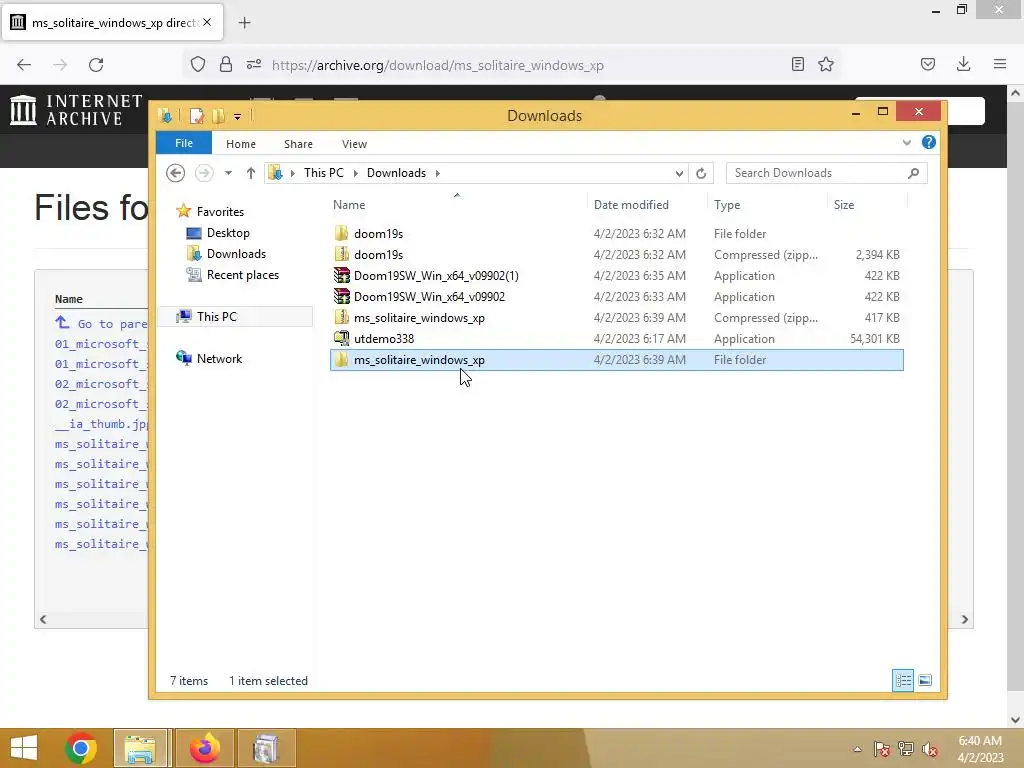Select Recent places in navigation pane
The image size is (1024, 768).
[x=242, y=275]
